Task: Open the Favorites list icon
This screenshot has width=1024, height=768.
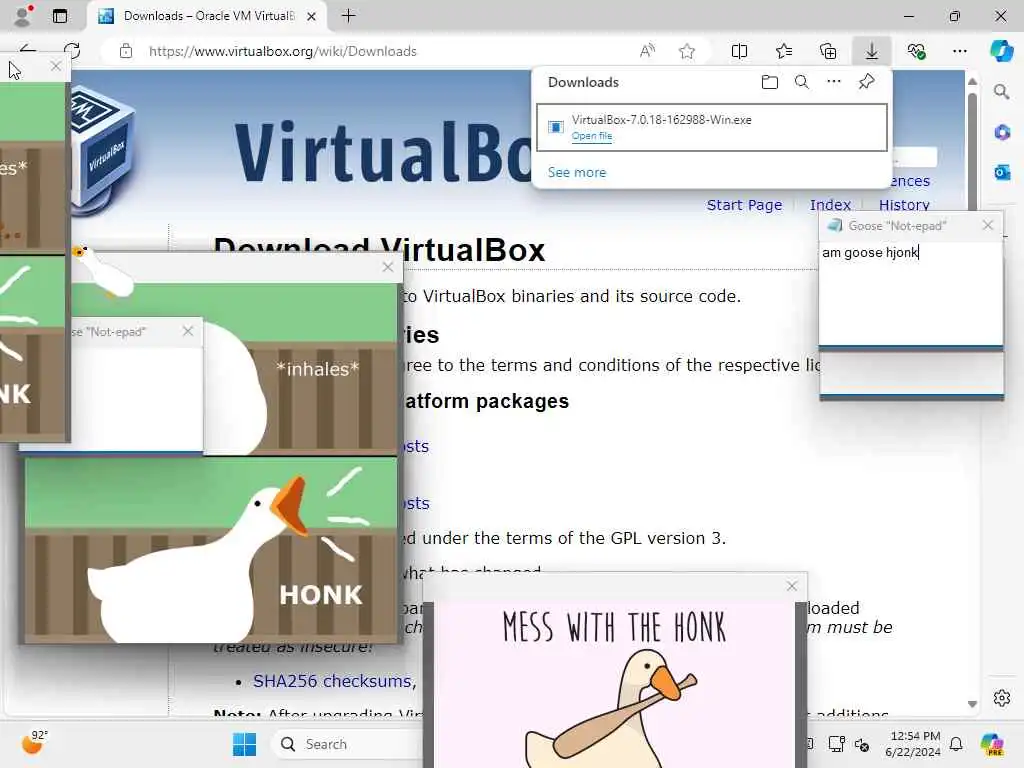Action: (x=784, y=51)
